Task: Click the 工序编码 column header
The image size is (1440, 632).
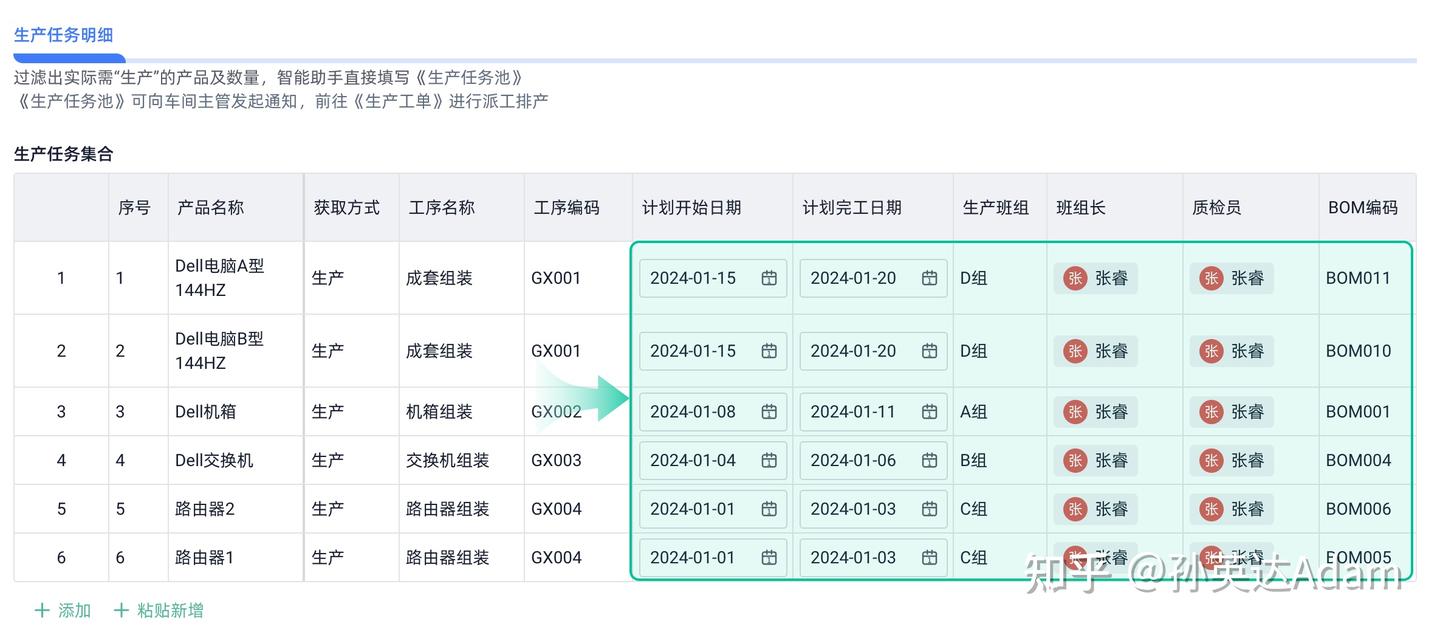Action: click(x=567, y=208)
